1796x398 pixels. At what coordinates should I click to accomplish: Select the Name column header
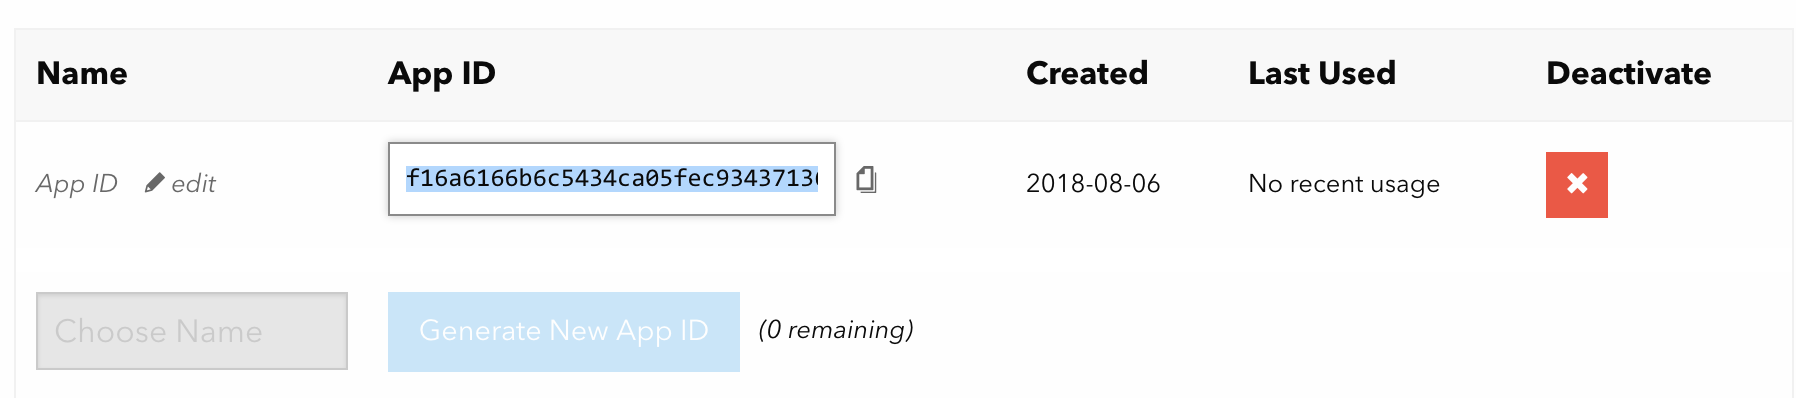(82, 73)
